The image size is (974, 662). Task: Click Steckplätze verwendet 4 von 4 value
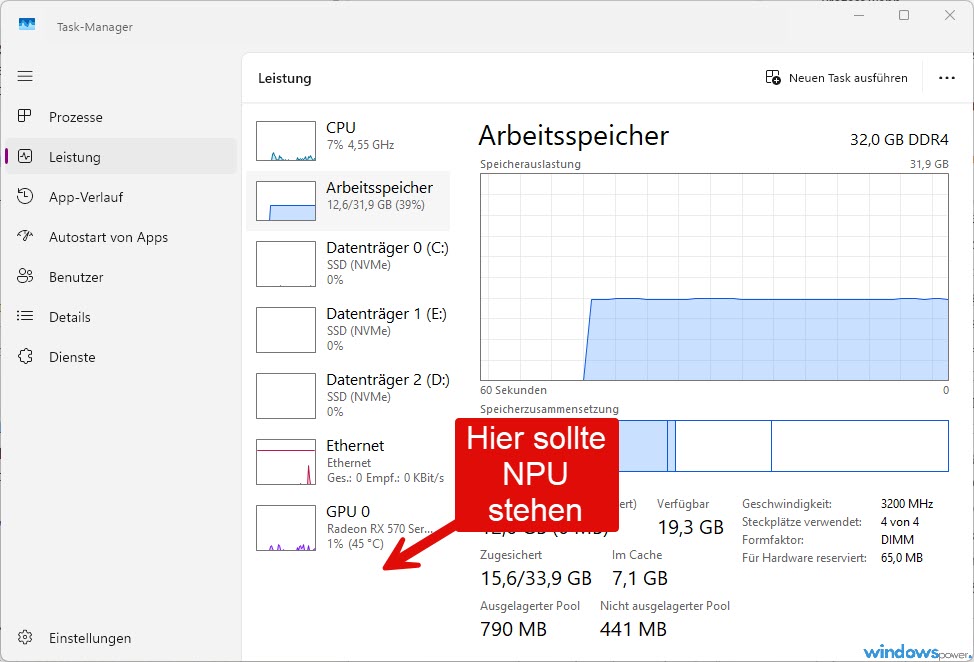click(899, 522)
